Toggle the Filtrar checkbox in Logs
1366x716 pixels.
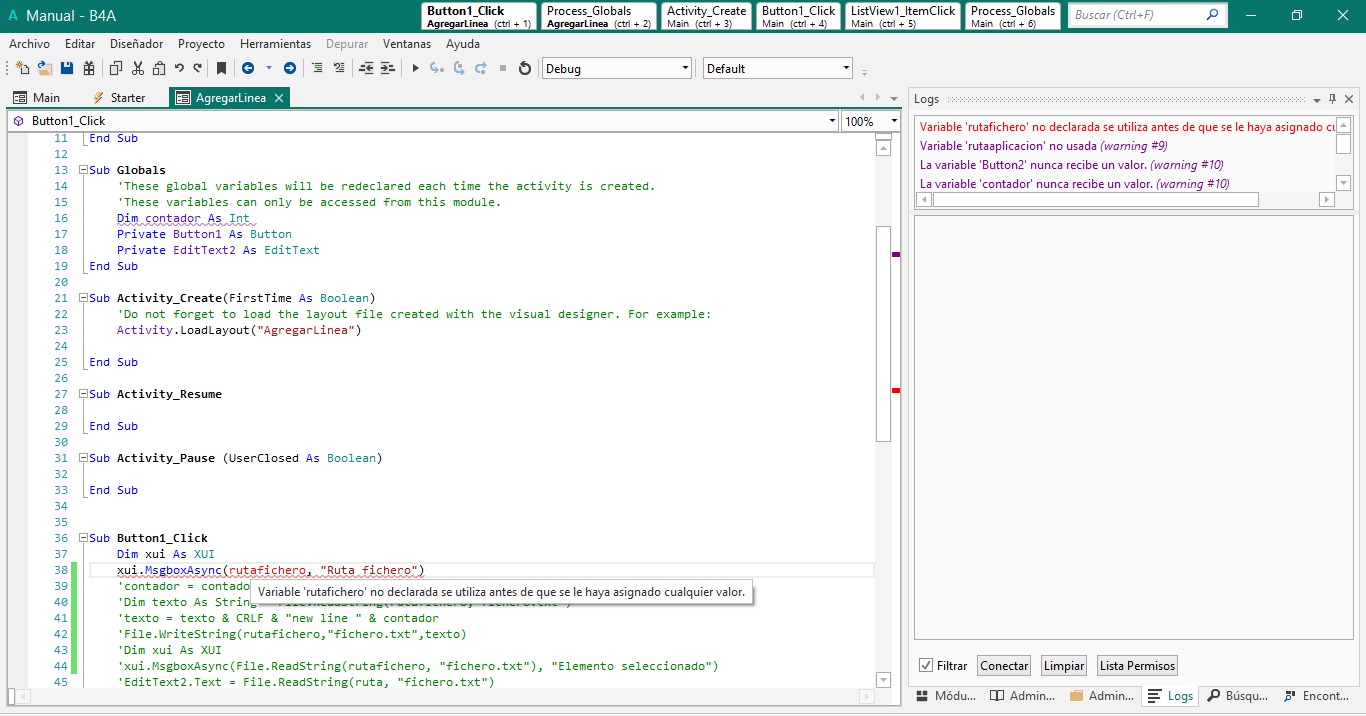[x=926, y=666]
